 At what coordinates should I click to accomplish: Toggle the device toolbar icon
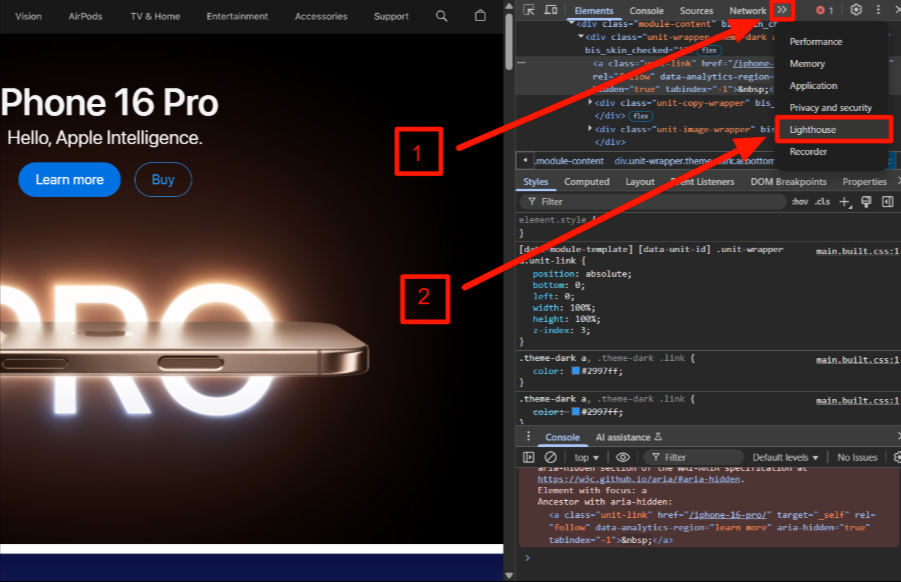[550, 10]
